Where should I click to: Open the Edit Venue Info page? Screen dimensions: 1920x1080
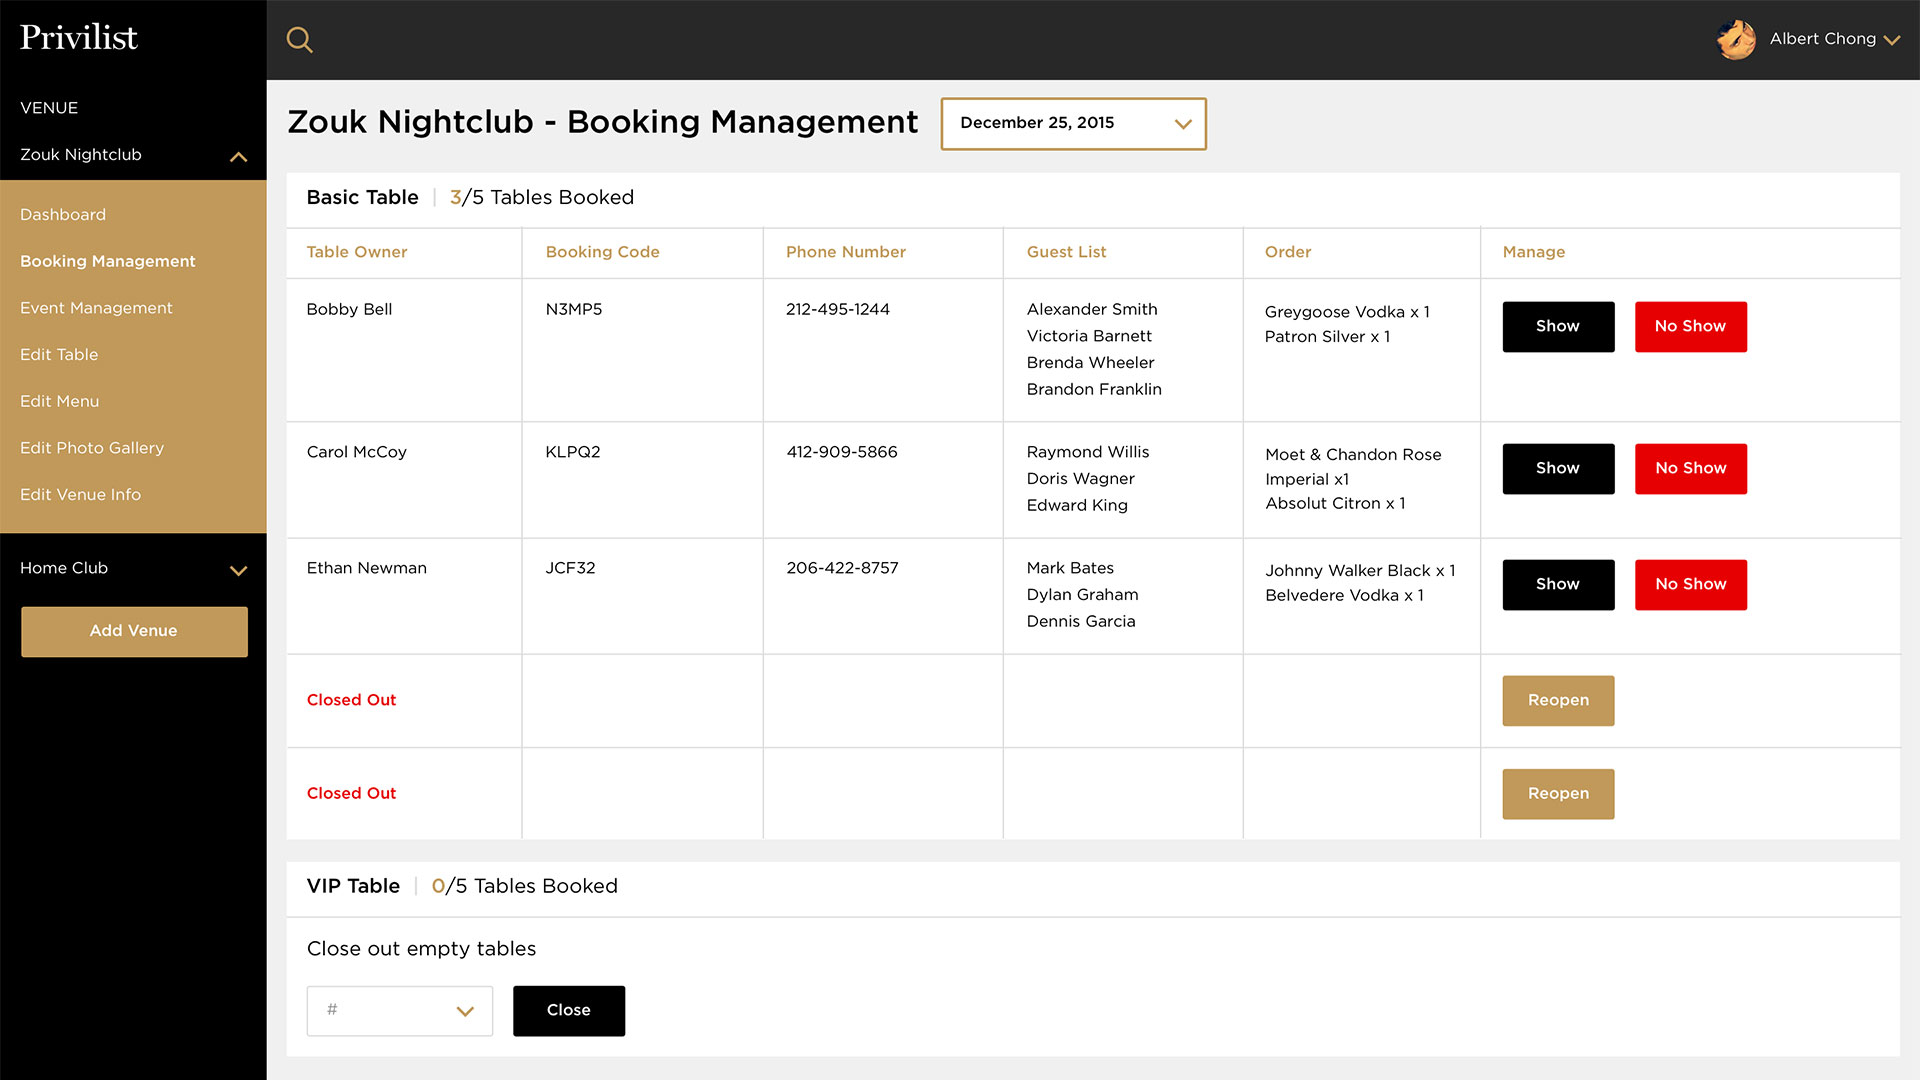click(x=80, y=495)
